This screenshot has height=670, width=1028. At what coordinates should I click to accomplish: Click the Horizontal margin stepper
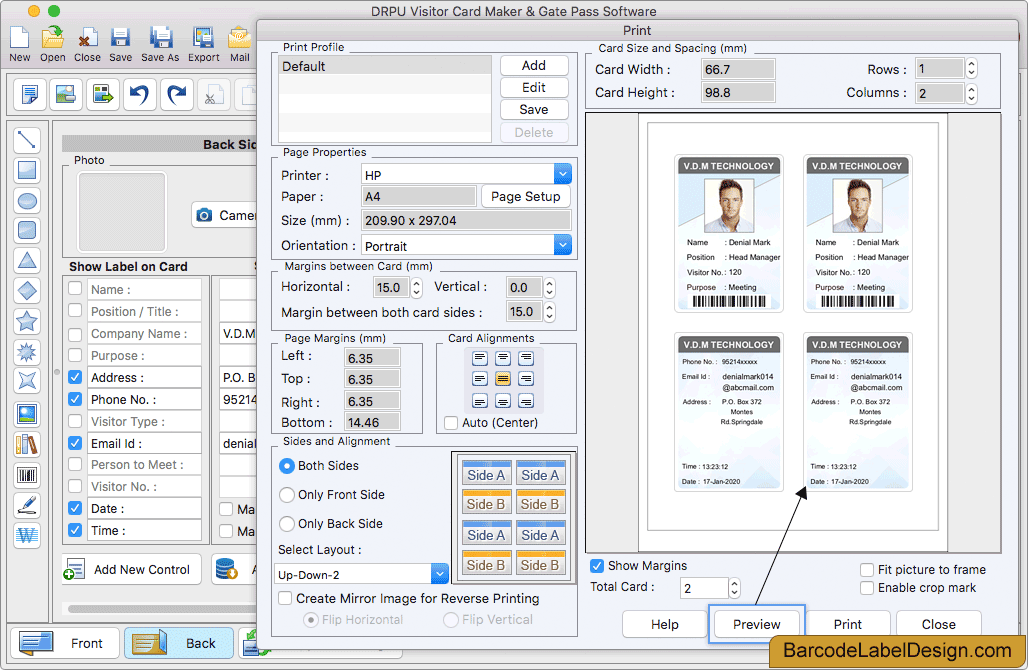[416, 287]
